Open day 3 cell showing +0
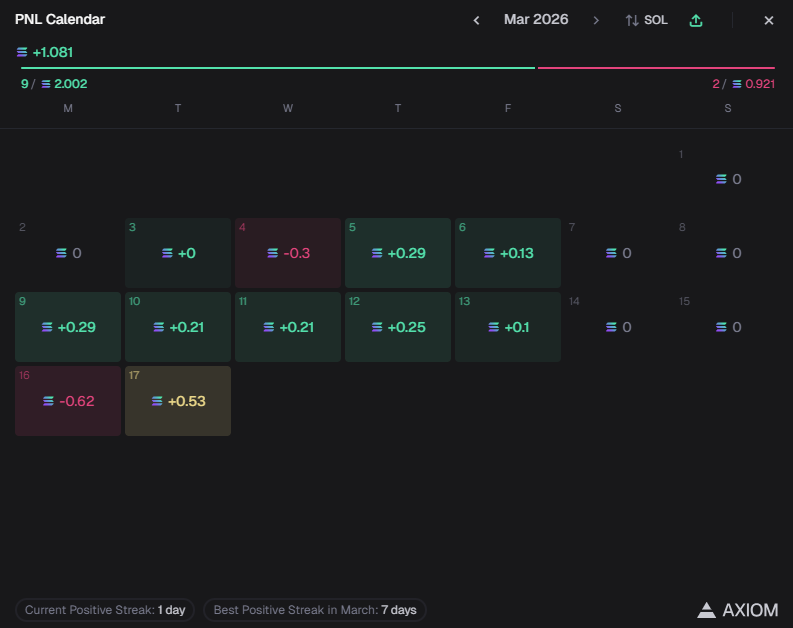Viewport: 793px width, 628px height. [178, 253]
